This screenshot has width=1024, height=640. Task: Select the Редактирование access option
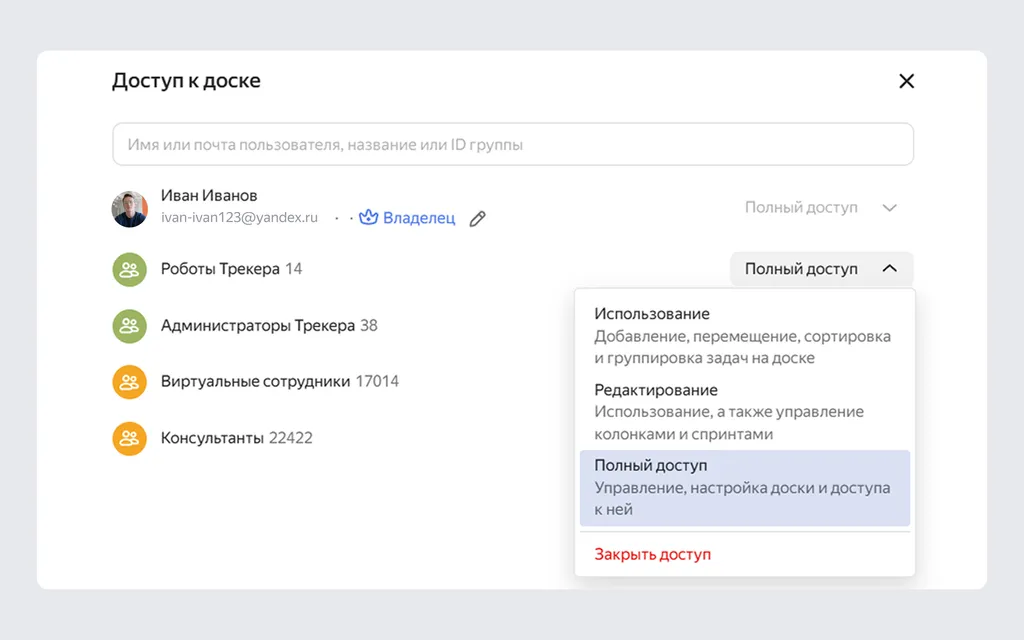pos(744,411)
